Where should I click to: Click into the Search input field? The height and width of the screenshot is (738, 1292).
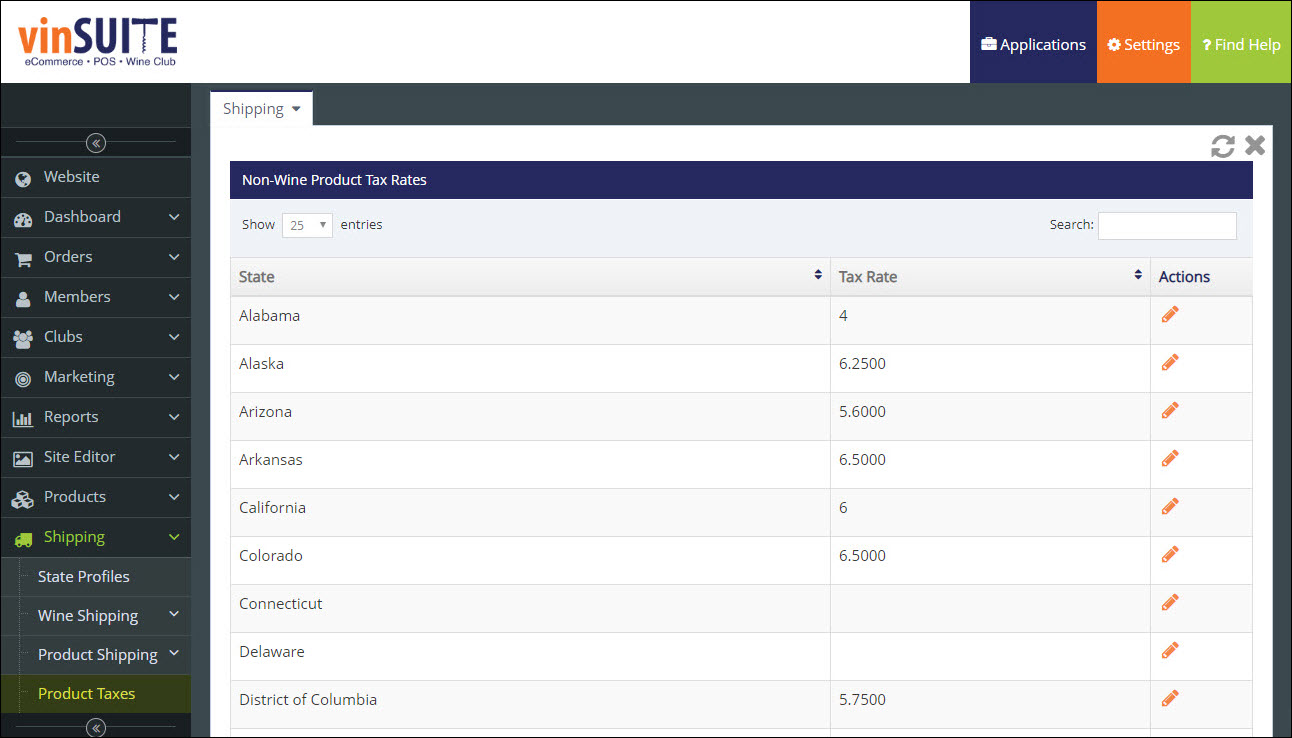click(1167, 226)
